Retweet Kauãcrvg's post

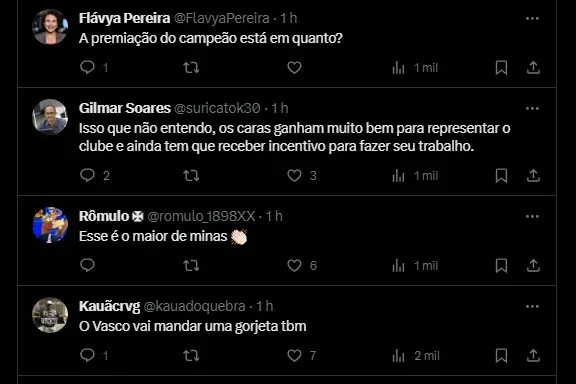click(191, 355)
